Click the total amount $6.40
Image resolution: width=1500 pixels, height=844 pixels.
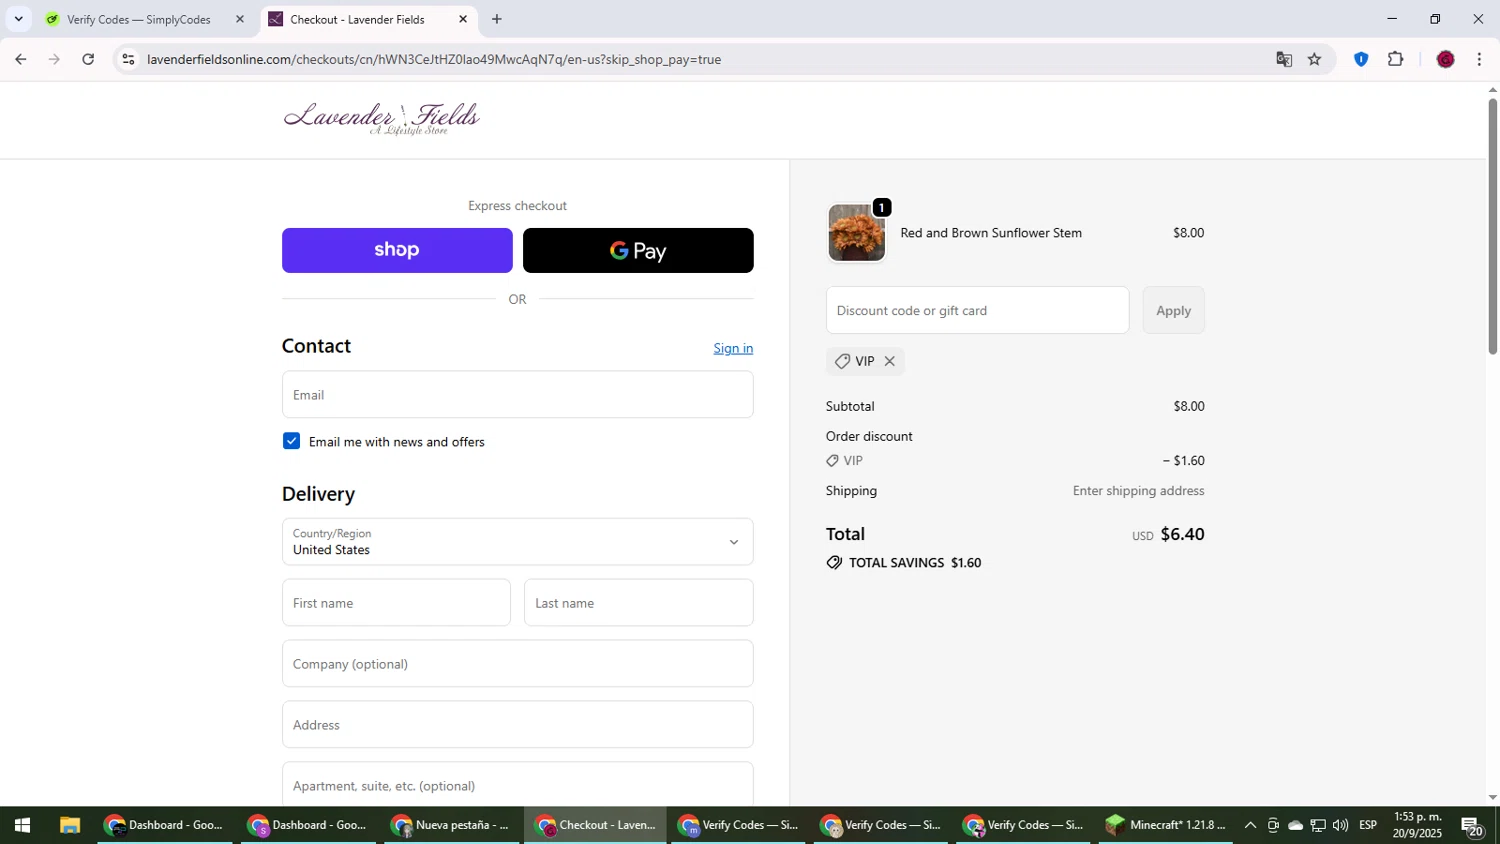[x=1182, y=534]
